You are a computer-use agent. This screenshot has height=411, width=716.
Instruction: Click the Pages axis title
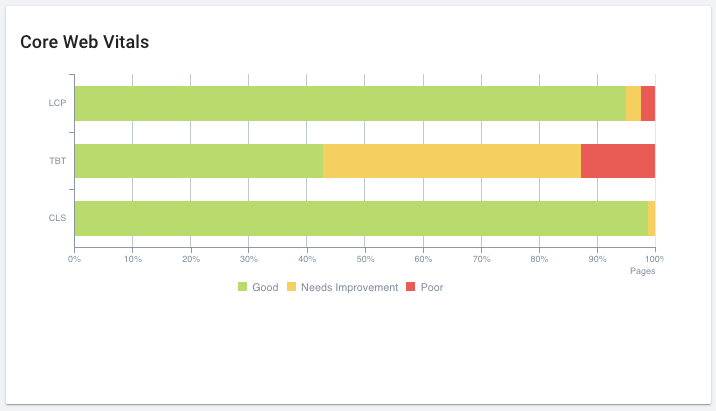642,271
